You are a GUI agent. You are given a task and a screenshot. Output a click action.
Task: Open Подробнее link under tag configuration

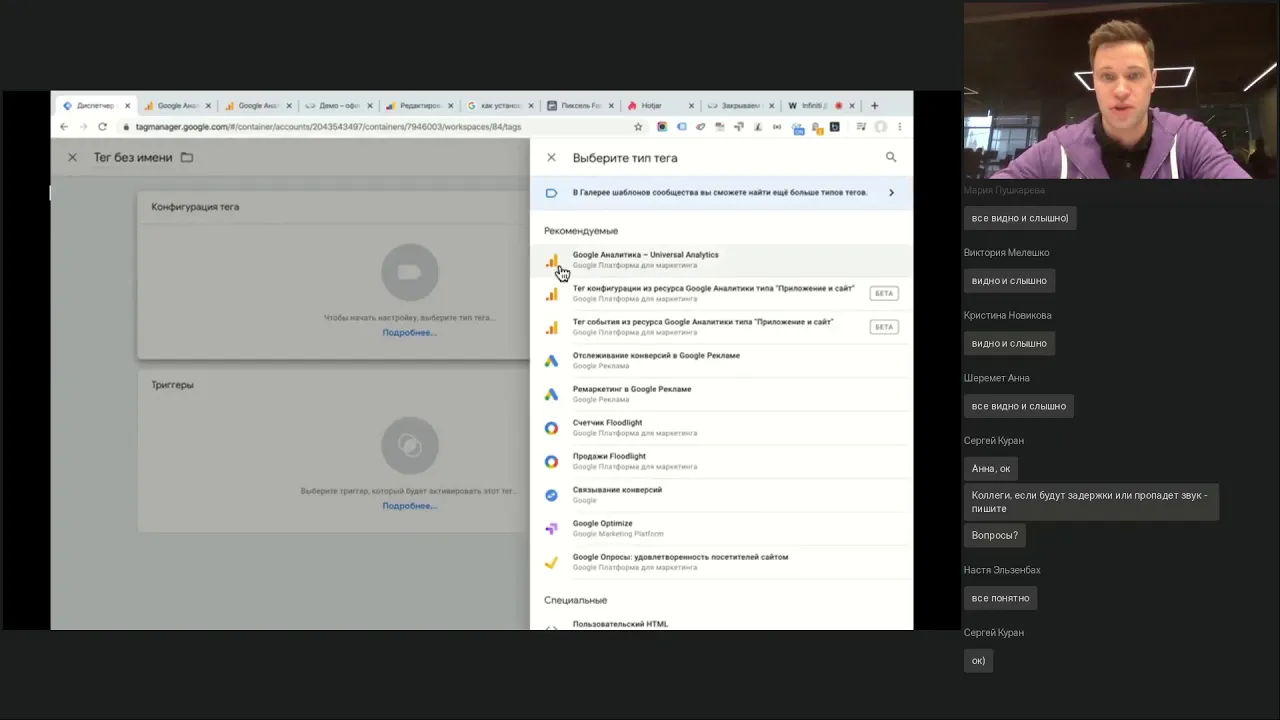click(409, 332)
